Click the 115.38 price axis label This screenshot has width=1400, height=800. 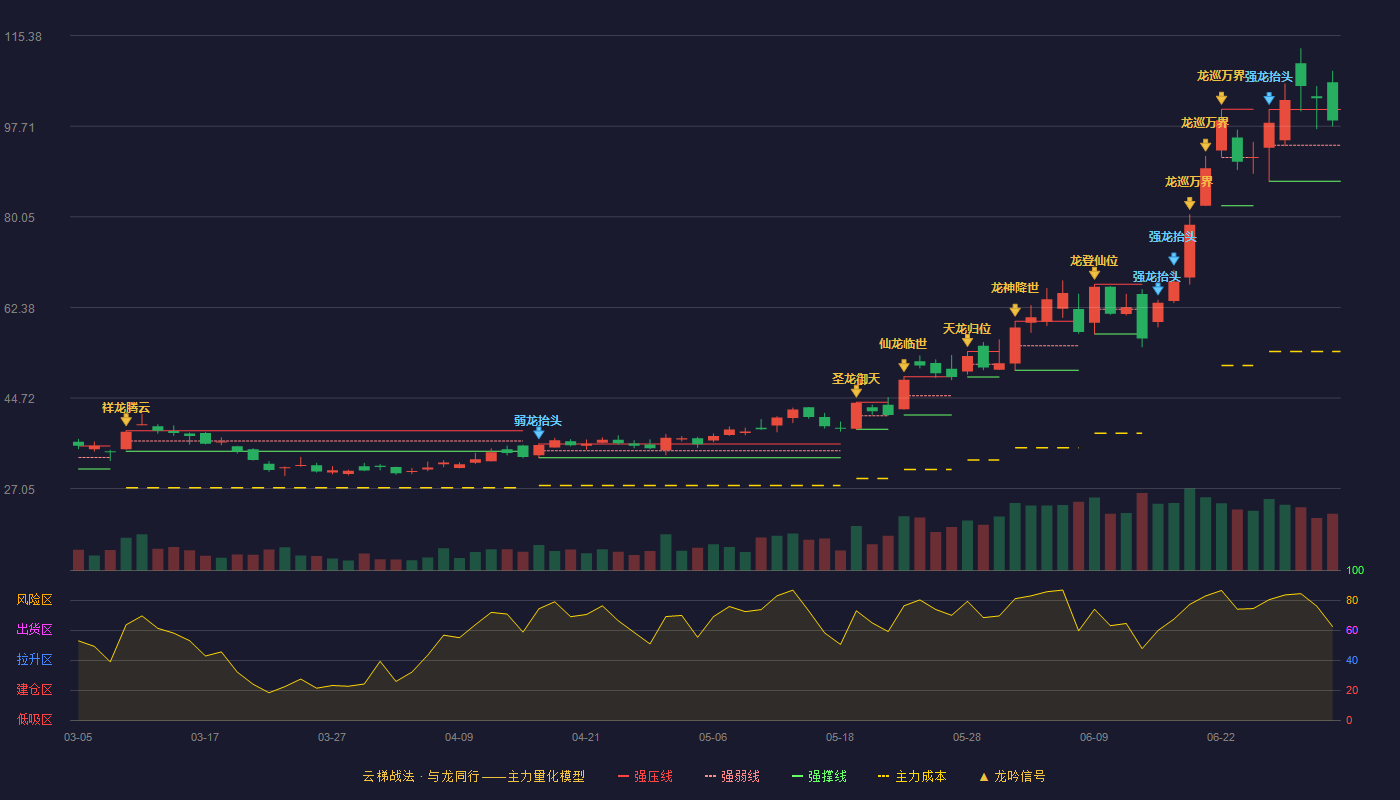[23, 37]
